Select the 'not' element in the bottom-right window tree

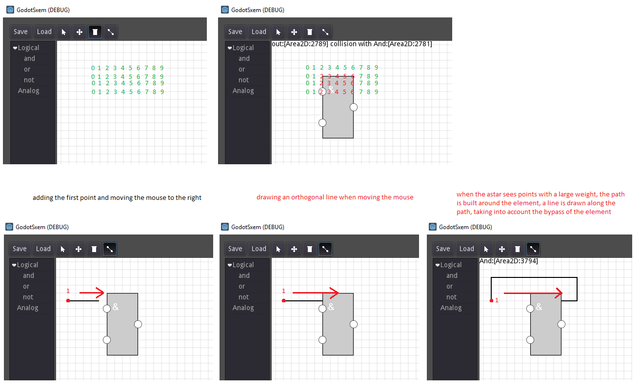(x=451, y=297)
